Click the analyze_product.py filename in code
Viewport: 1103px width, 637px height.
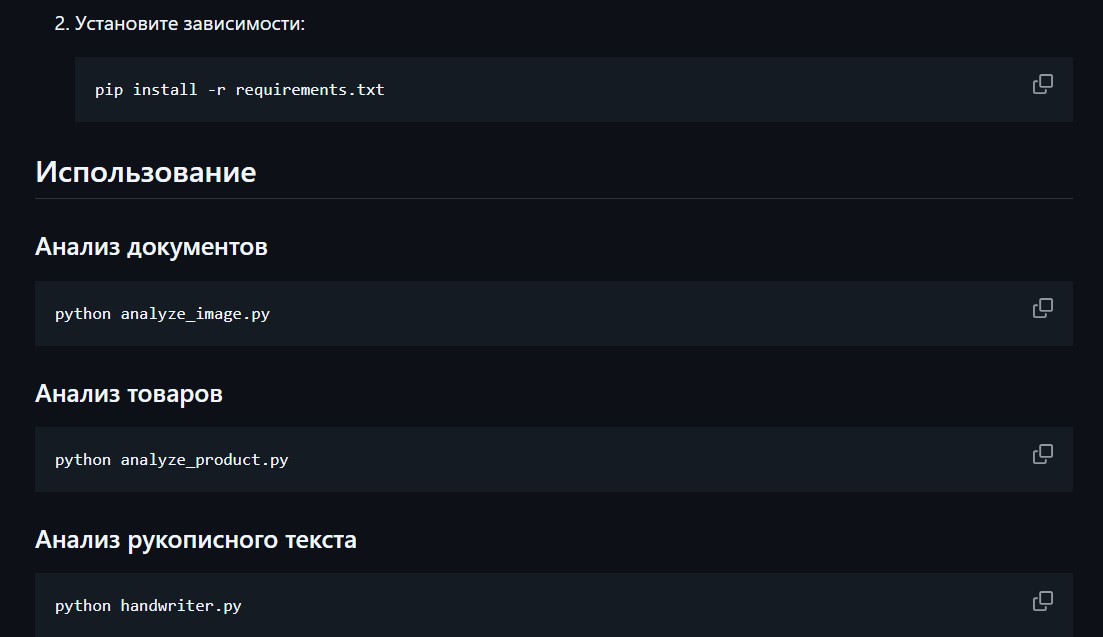[x=204, y=460]
